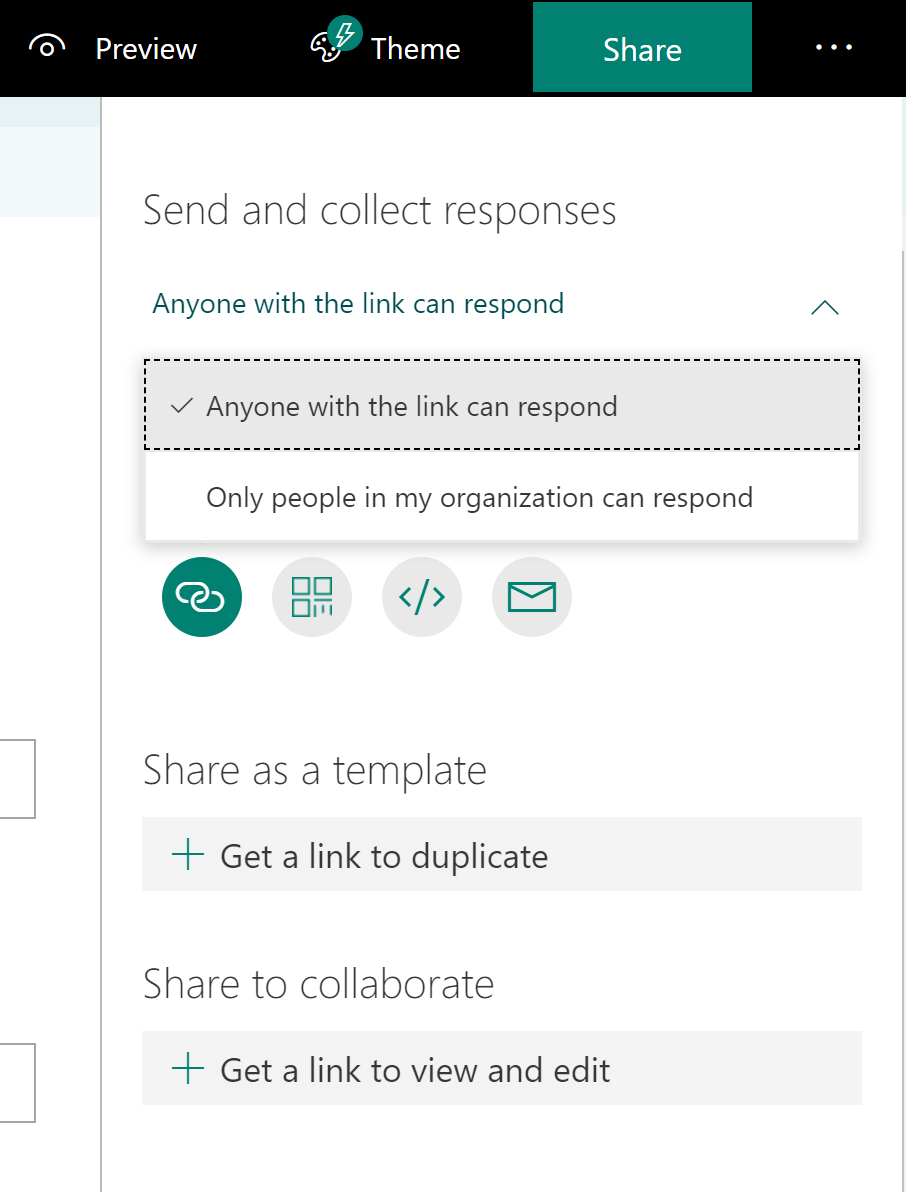Open the form Preview

[x=112, y=49]
